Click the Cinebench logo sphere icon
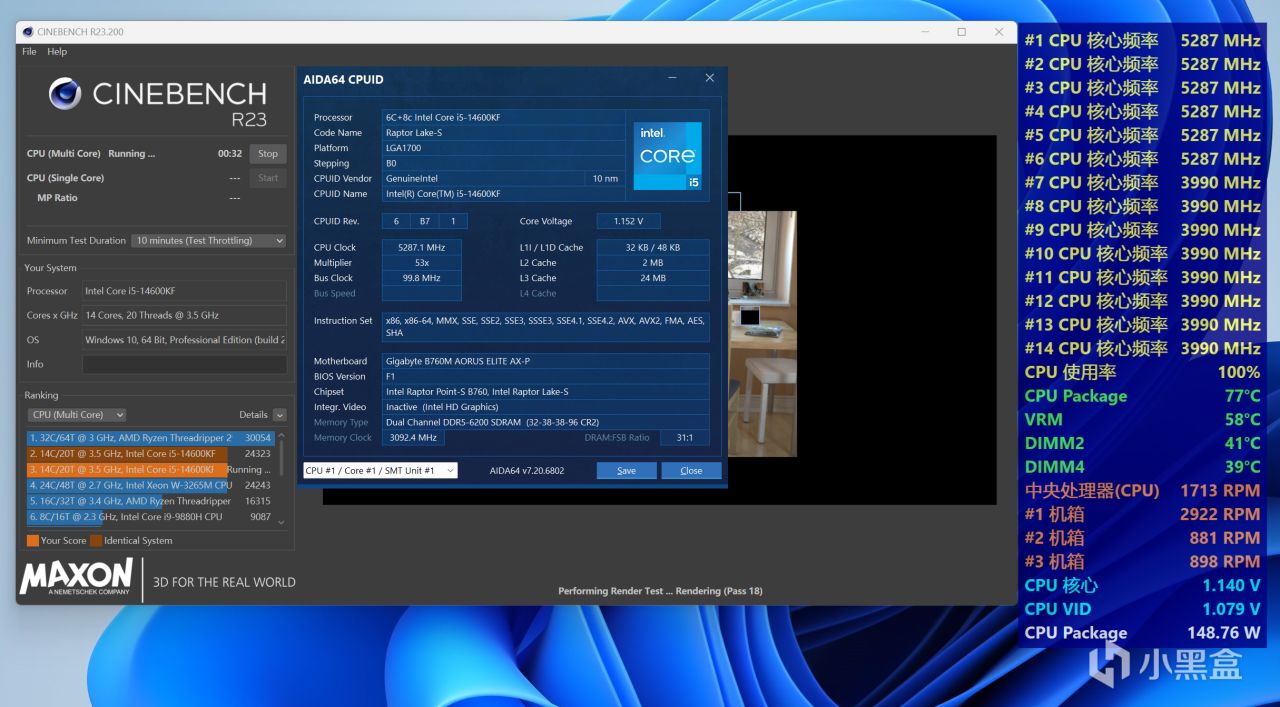This screenshot has height=707, width=1280. (65, 94)
